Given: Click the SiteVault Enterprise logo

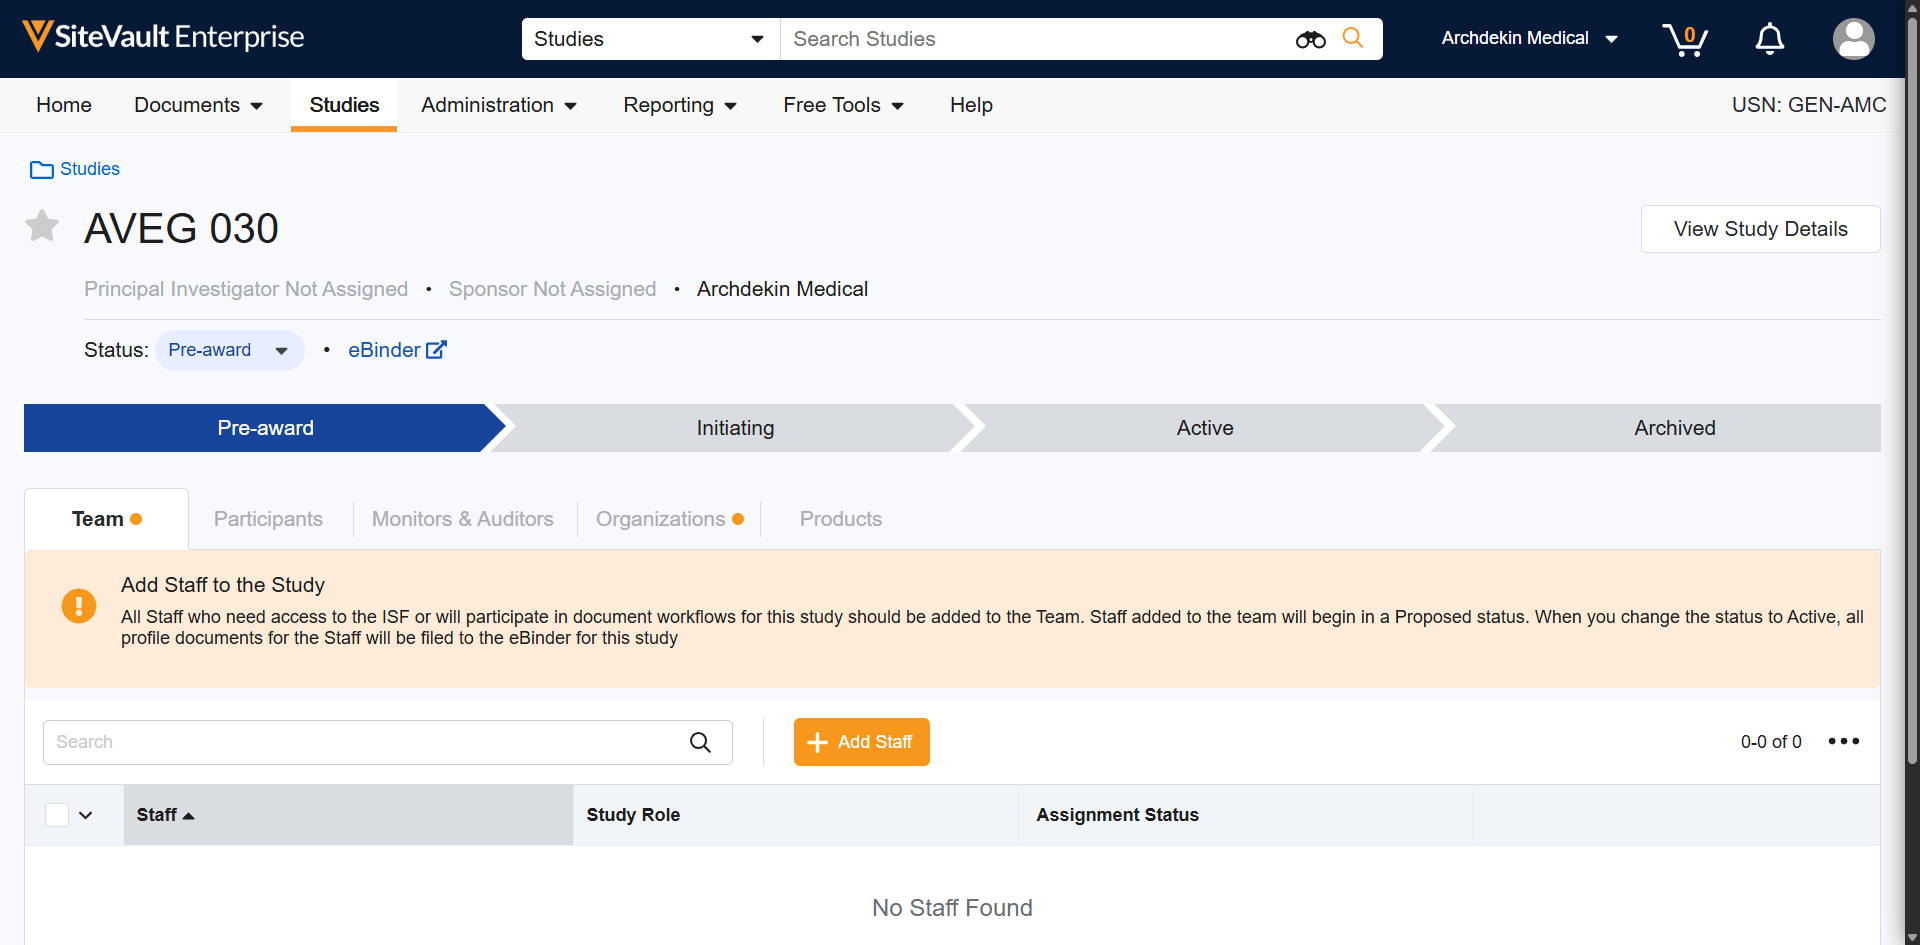Looking at the screenshot, I should (163, 37).
